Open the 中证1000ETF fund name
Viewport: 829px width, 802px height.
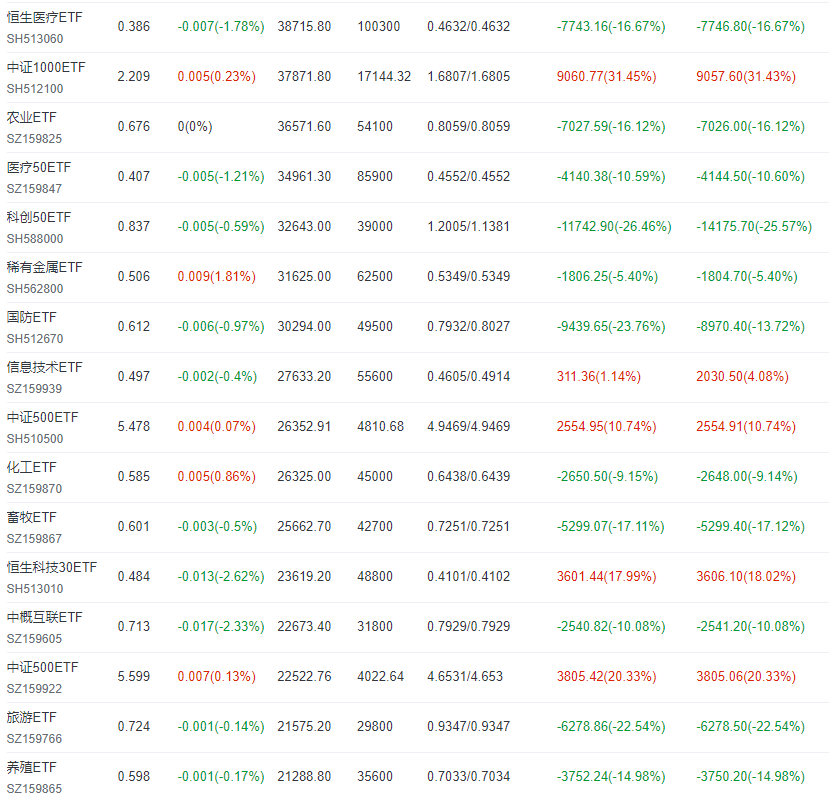click(46, 67)
